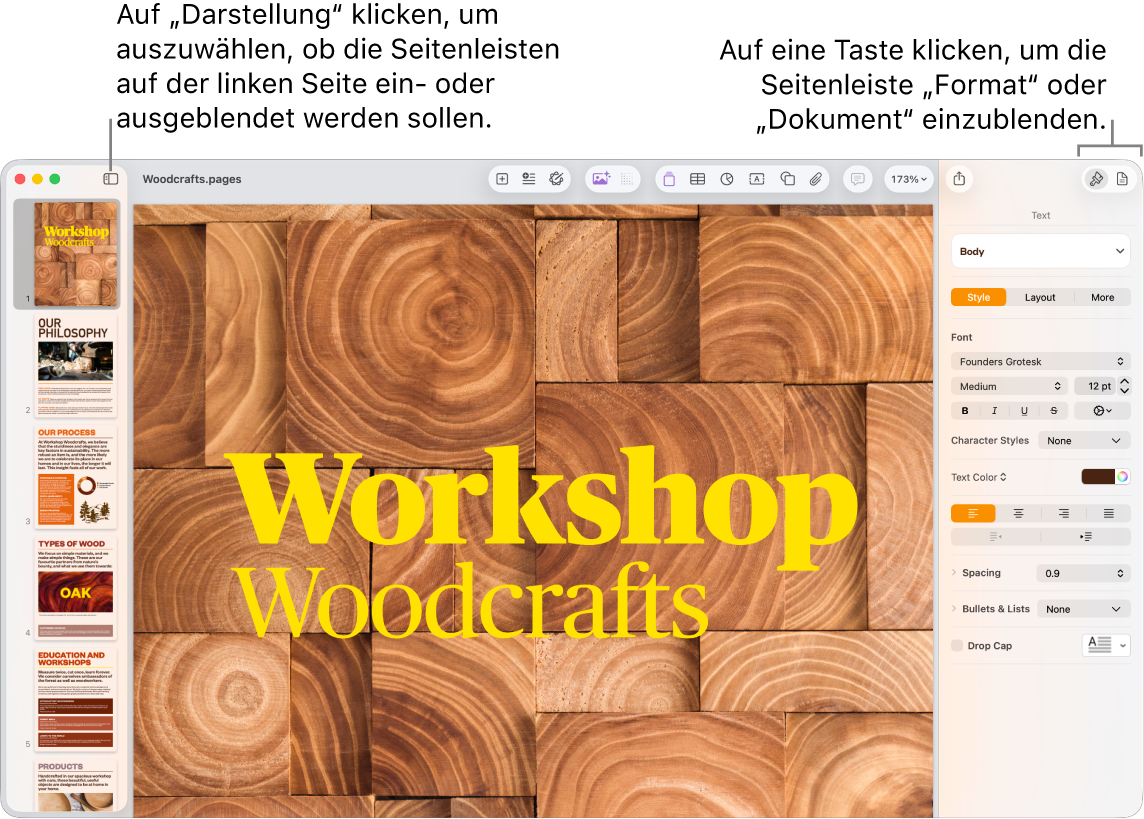
Task: Toggle italic text formatting
Action: [994, 411]
